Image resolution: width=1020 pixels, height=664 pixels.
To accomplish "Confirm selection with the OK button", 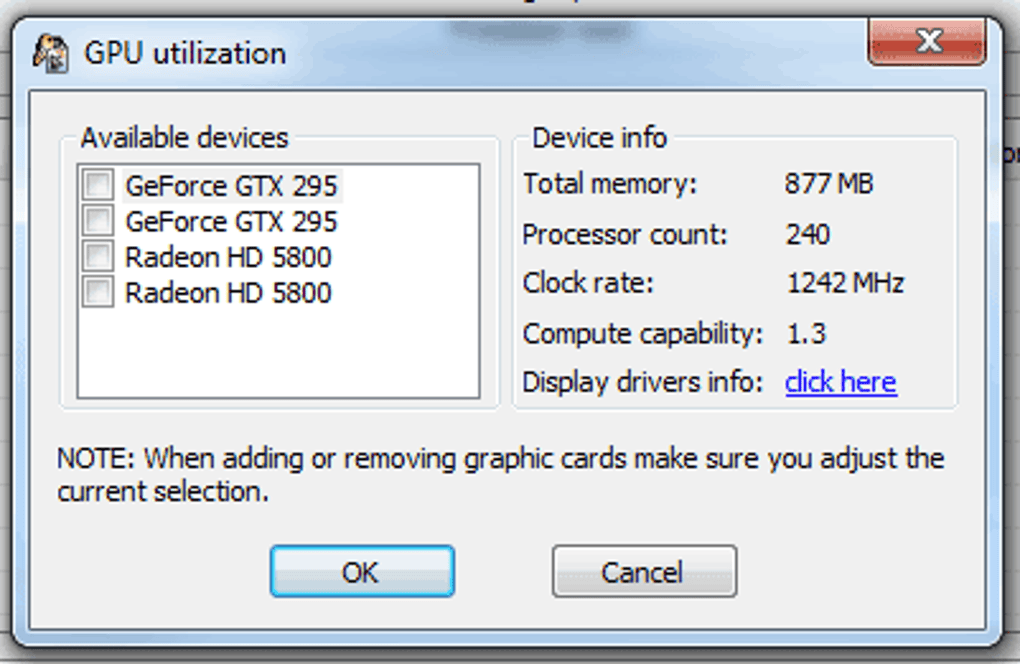I will (x=361, y=572).
